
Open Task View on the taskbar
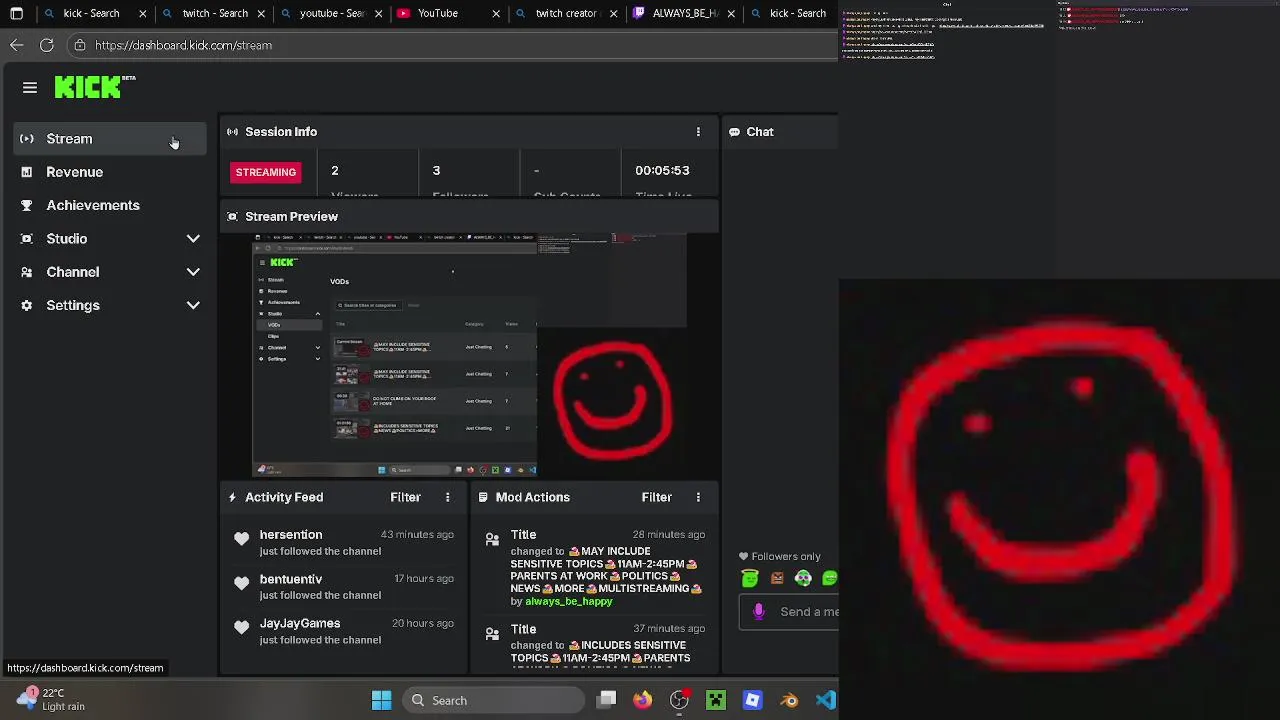coord(607,700)
